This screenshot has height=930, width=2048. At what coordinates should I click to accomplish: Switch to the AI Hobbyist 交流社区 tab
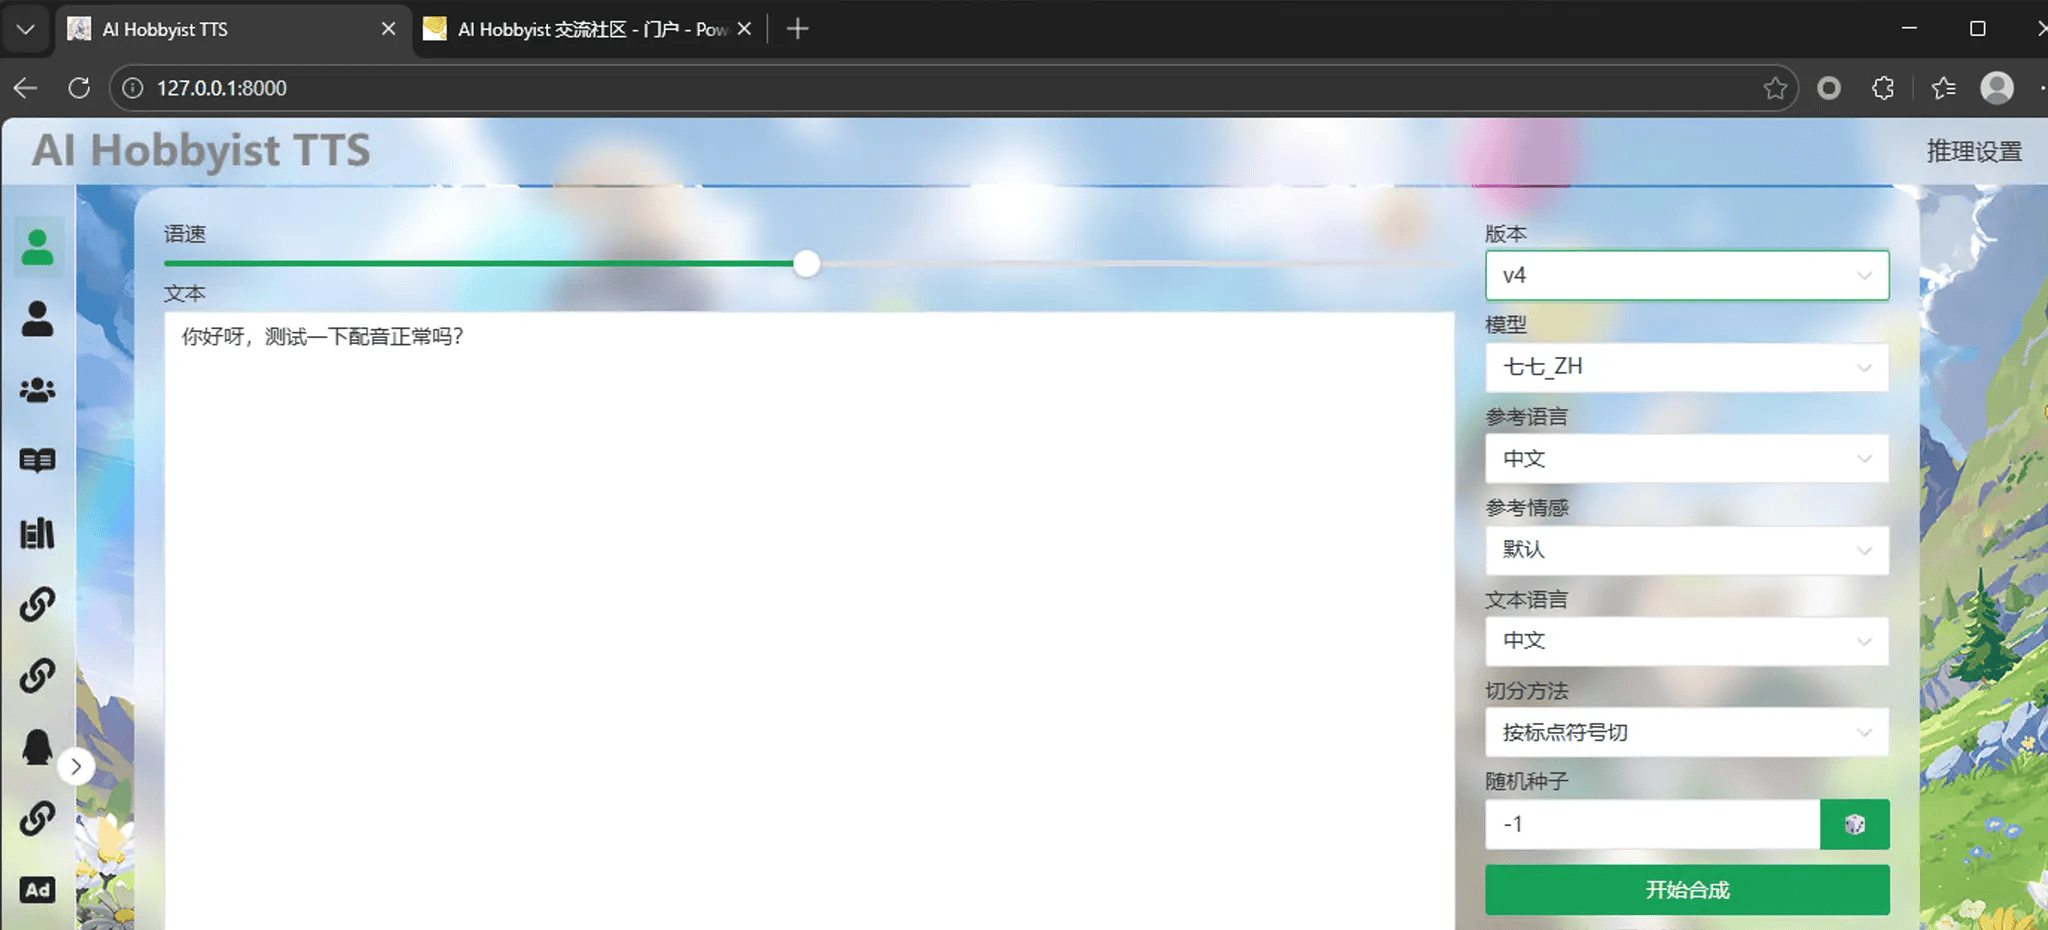590,29
